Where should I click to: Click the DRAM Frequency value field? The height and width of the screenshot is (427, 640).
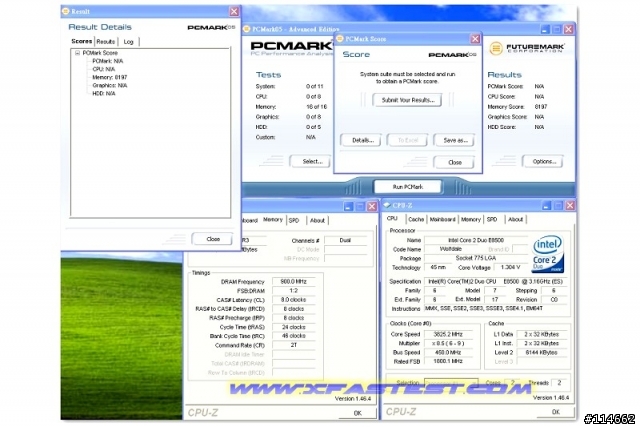(293, 282)
